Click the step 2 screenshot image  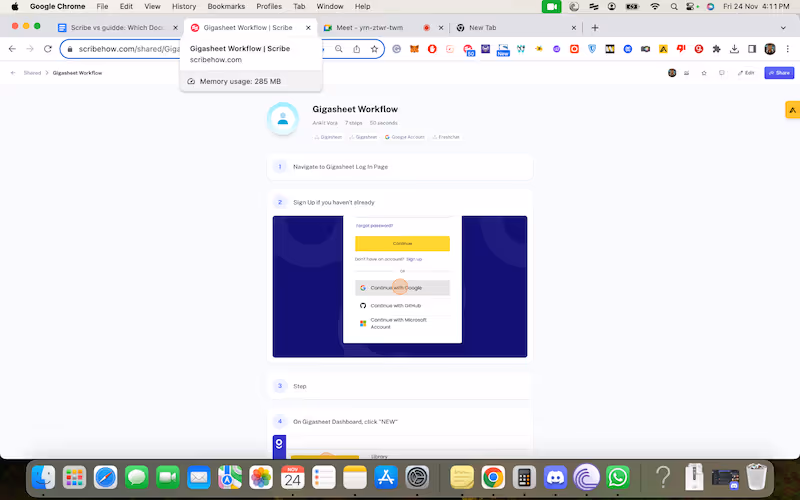(x=400, y=286)
